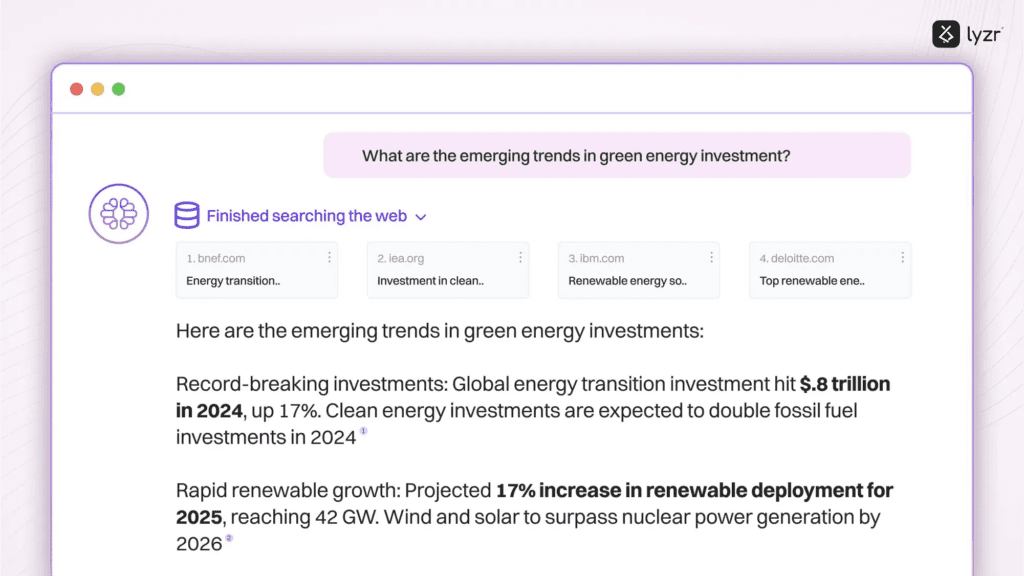Open three-dot menu on bnef.com card

(329, 258)
